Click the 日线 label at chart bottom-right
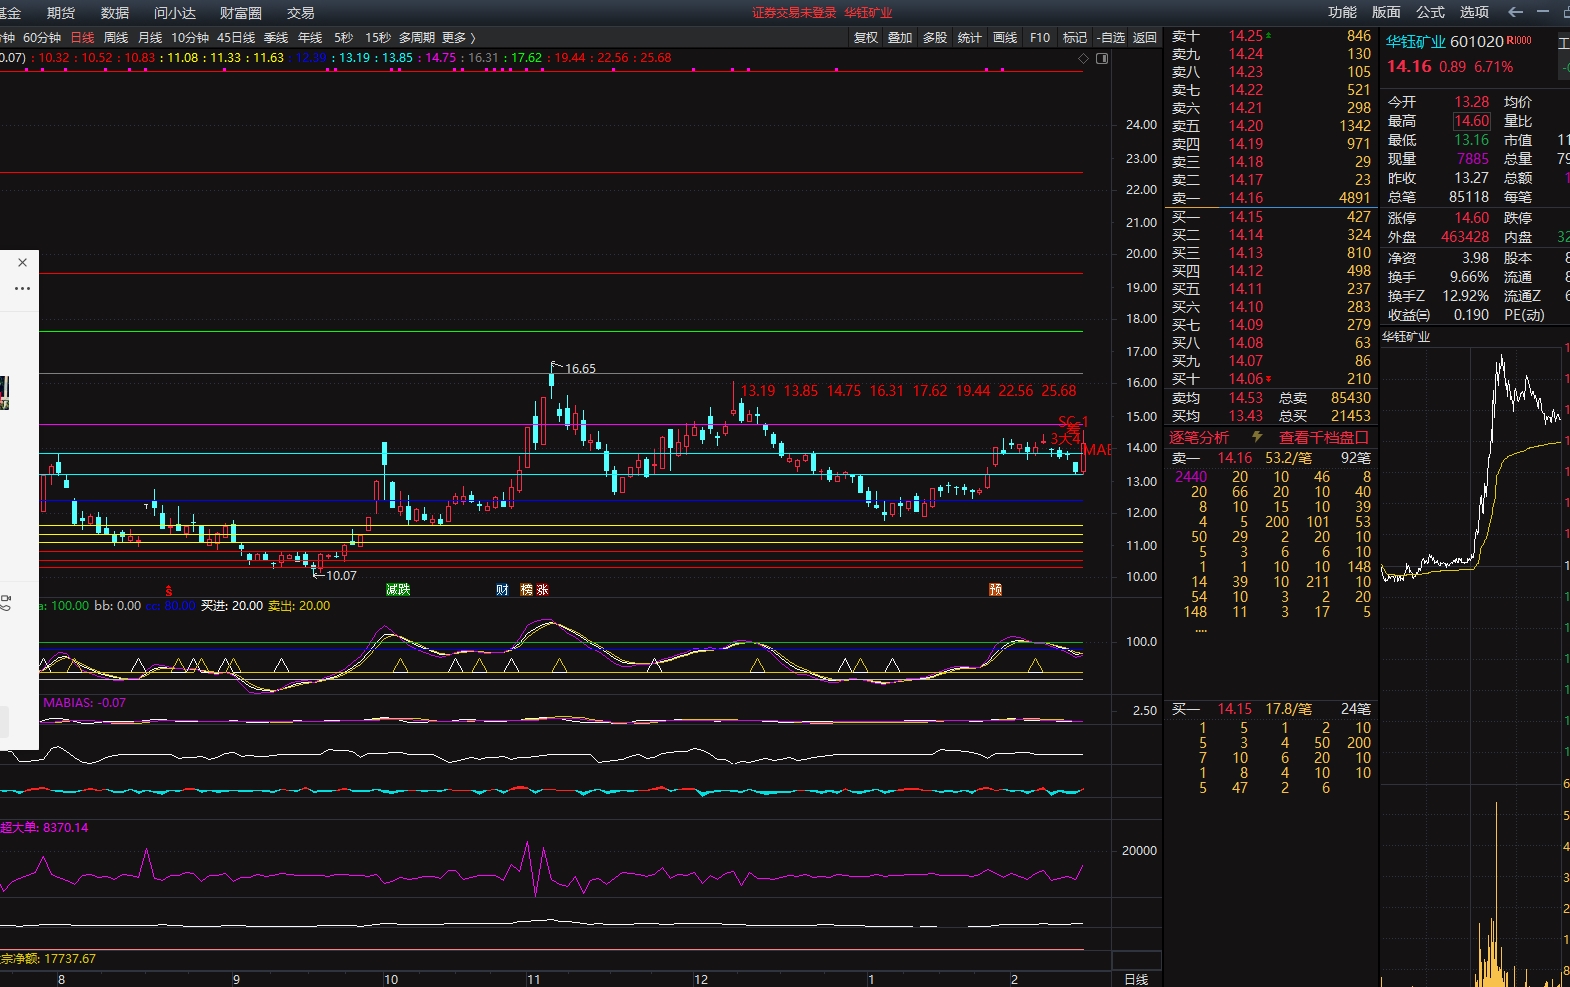The image size is (1570, 987). (1136, 979)
